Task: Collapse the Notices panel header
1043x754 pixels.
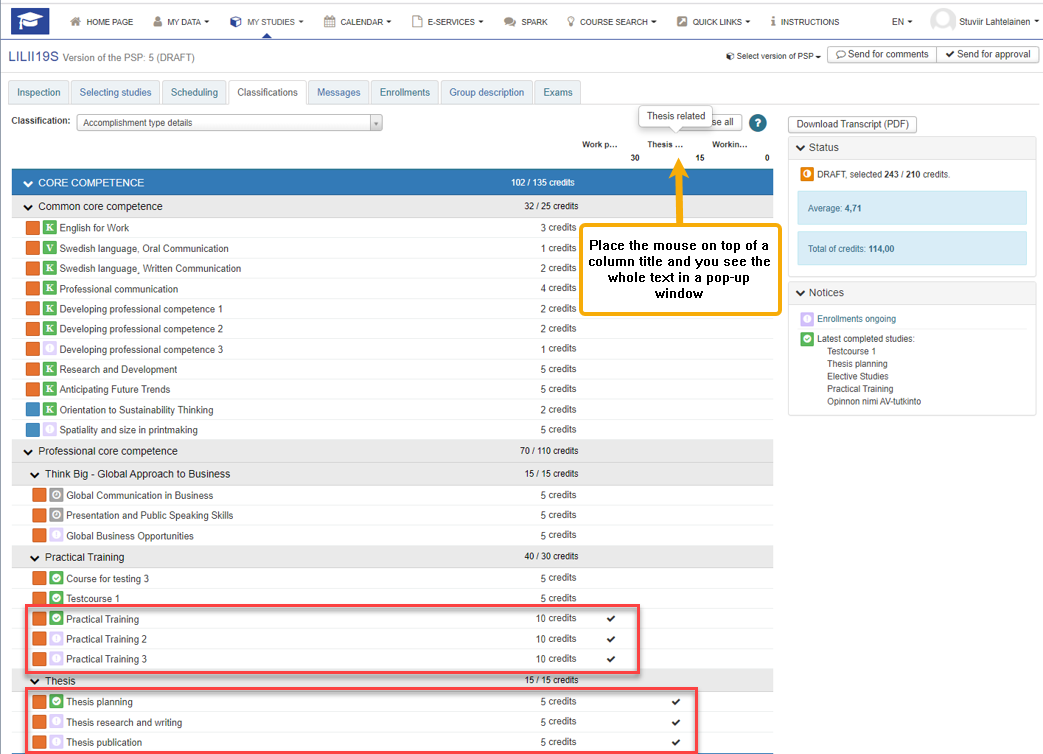Action: 801,293
